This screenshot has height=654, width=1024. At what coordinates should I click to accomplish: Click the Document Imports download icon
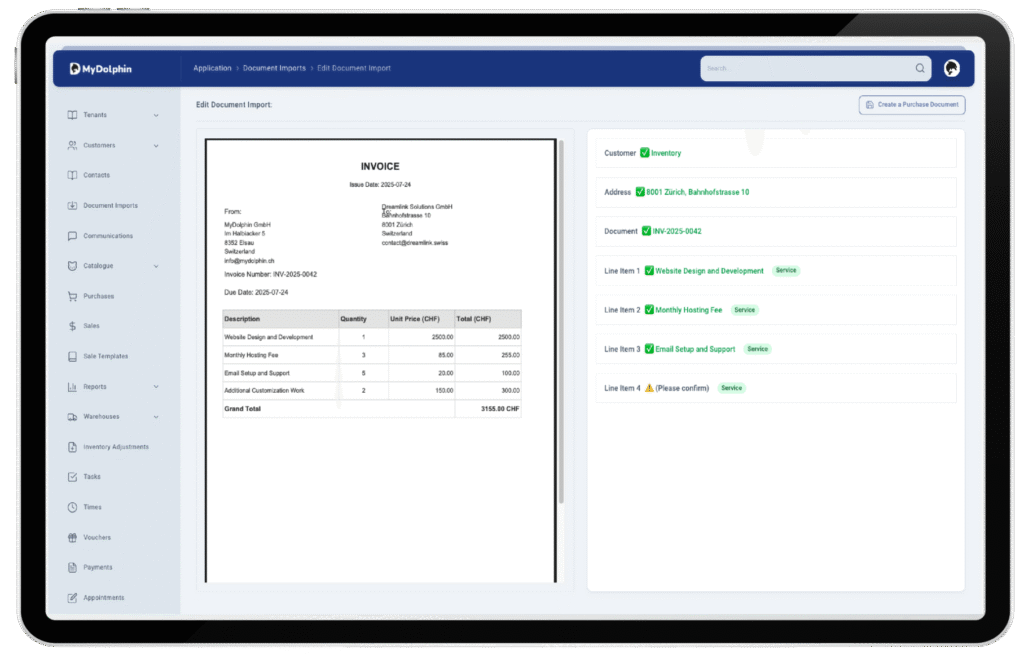[72, 206]
